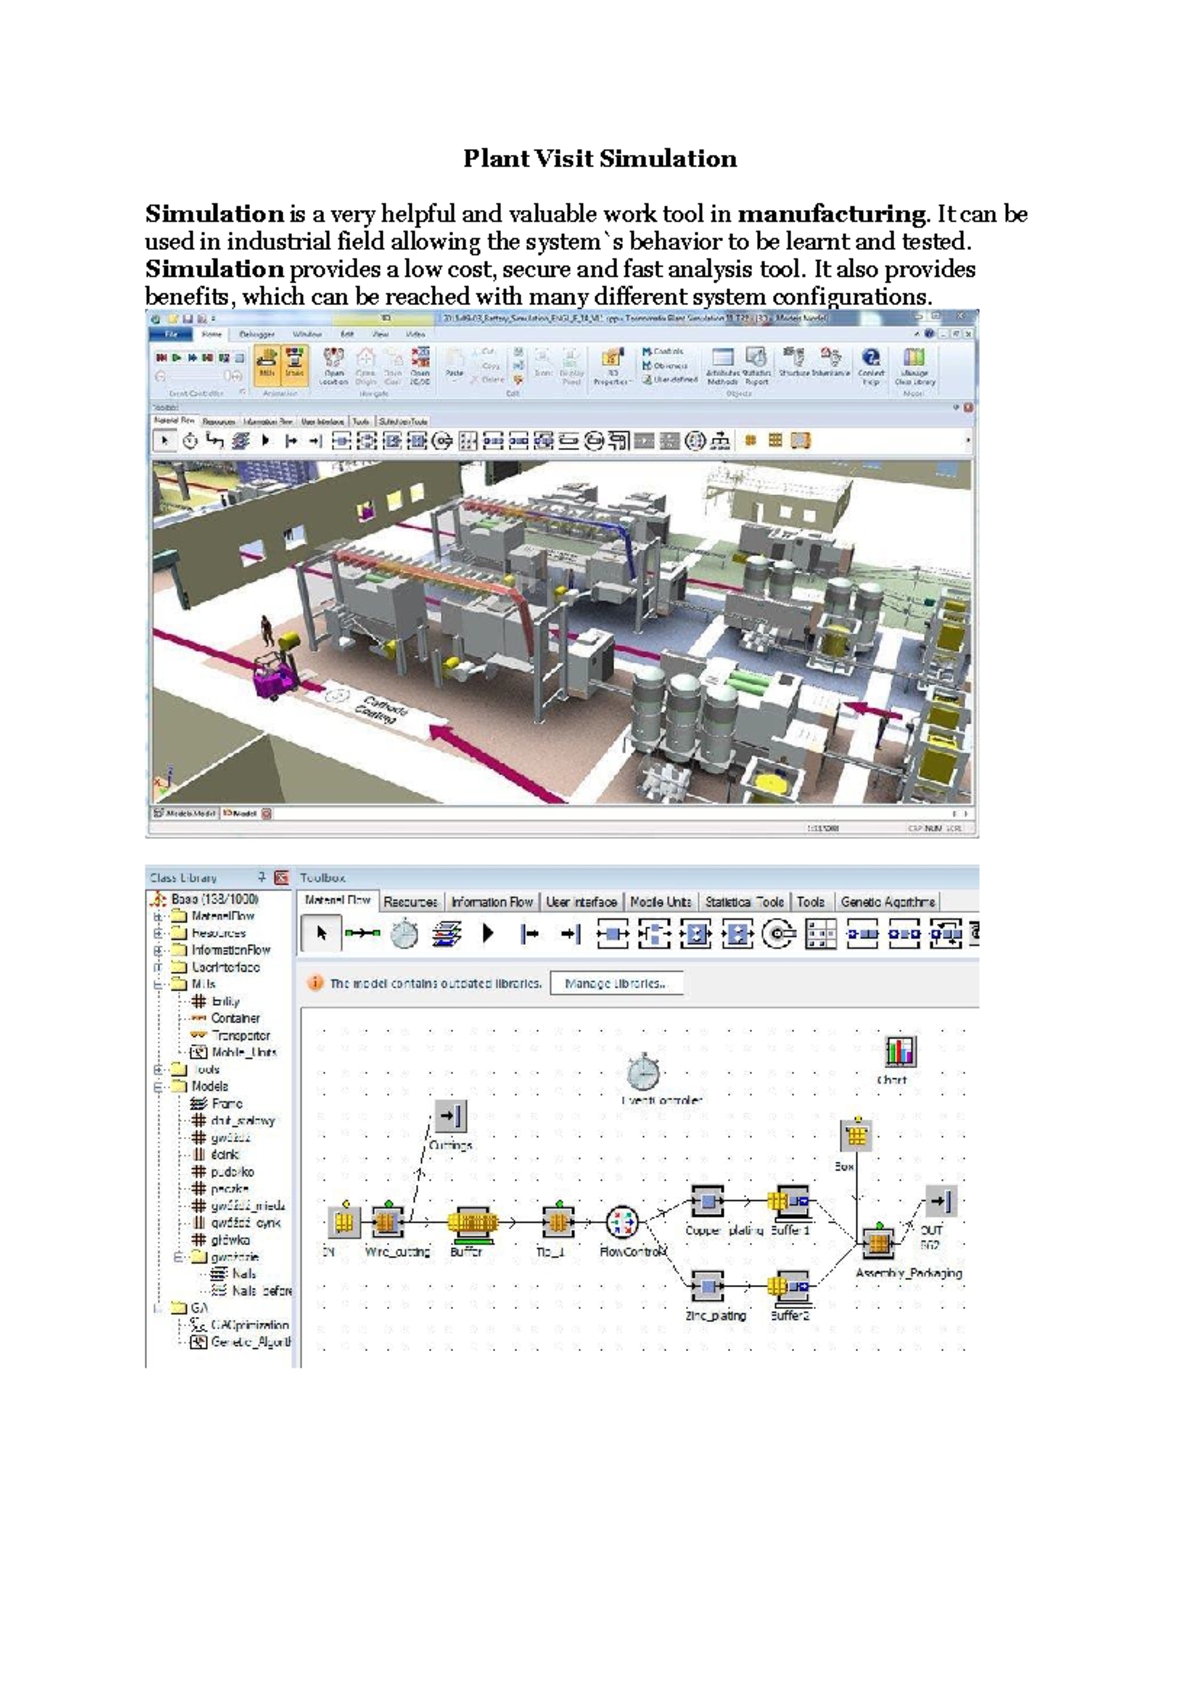This screenshot has width=1200, height=1696.
Task: Select the Buffer1 object
Action: (x=790, y=1201)
